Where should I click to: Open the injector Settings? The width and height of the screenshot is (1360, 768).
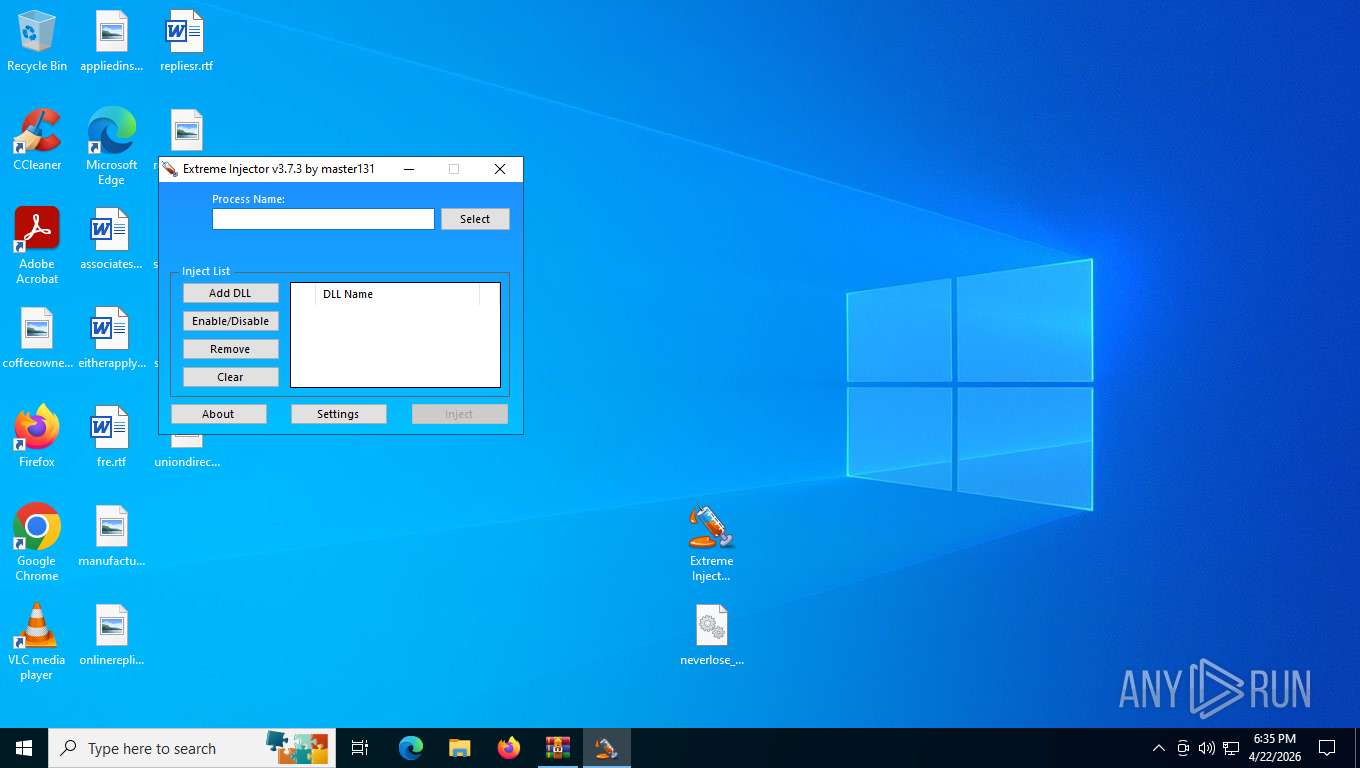click(x=338, y=414)
